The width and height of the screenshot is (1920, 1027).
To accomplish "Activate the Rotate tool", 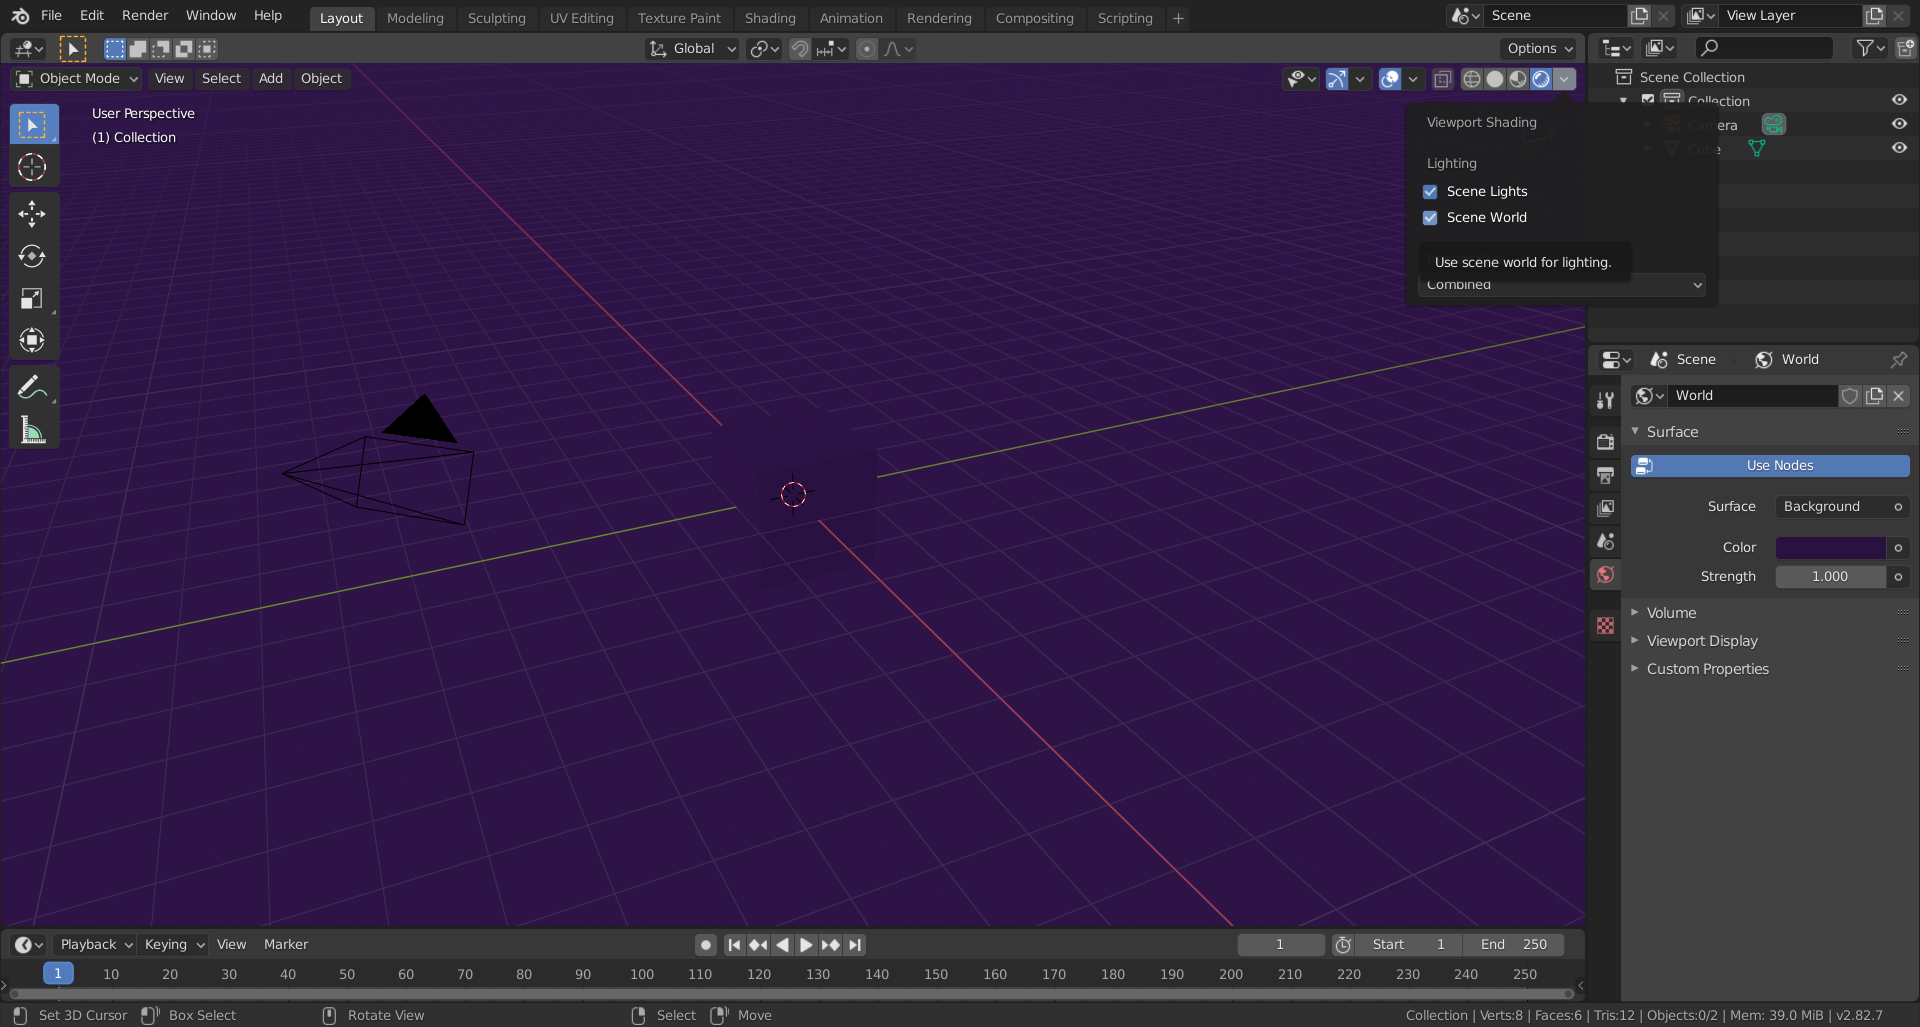I will tap(33, 256).
